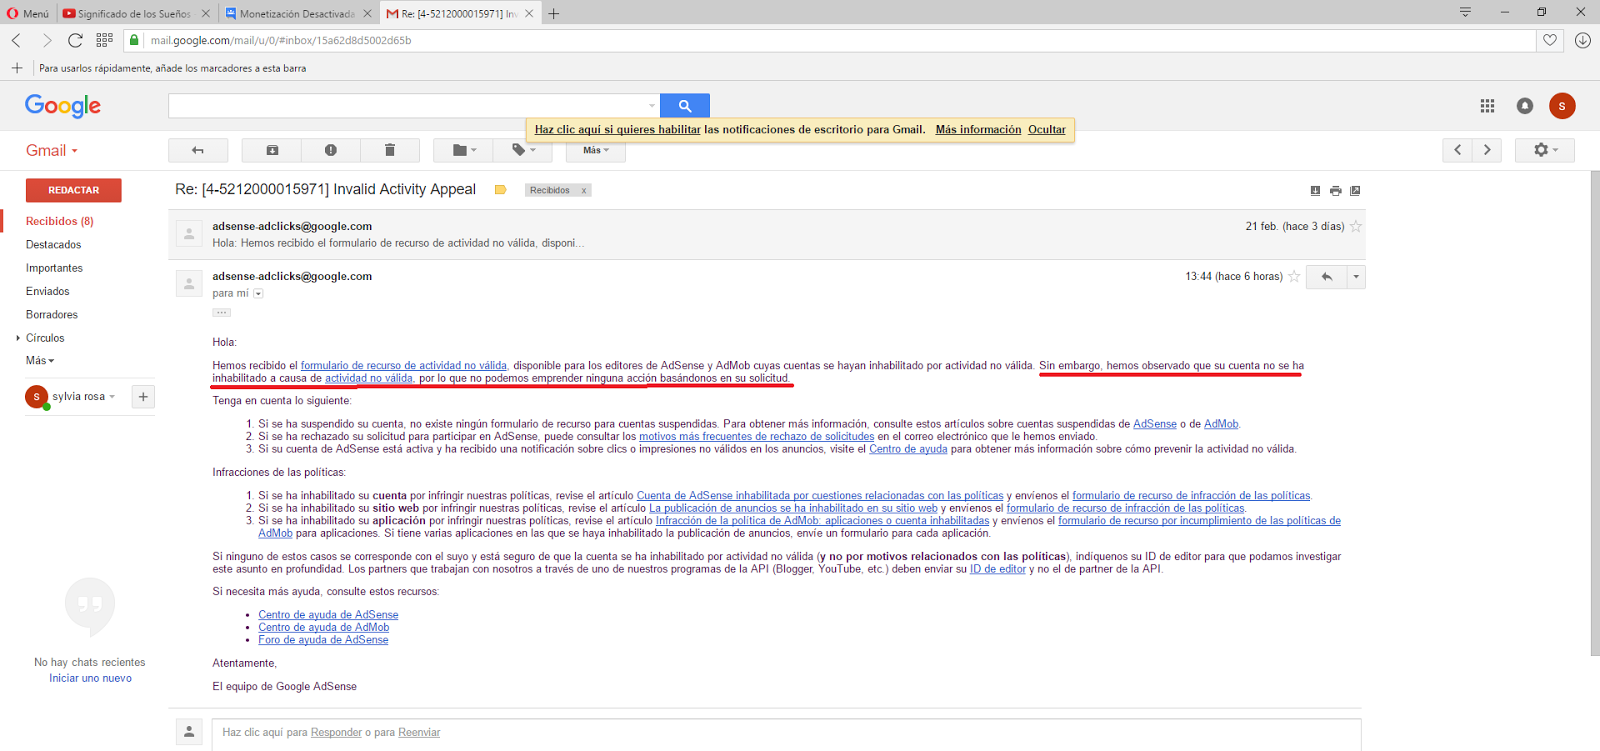
Task: Open the Gmail product dropdown
Action: pyautogui.click(x=52, y=150)
